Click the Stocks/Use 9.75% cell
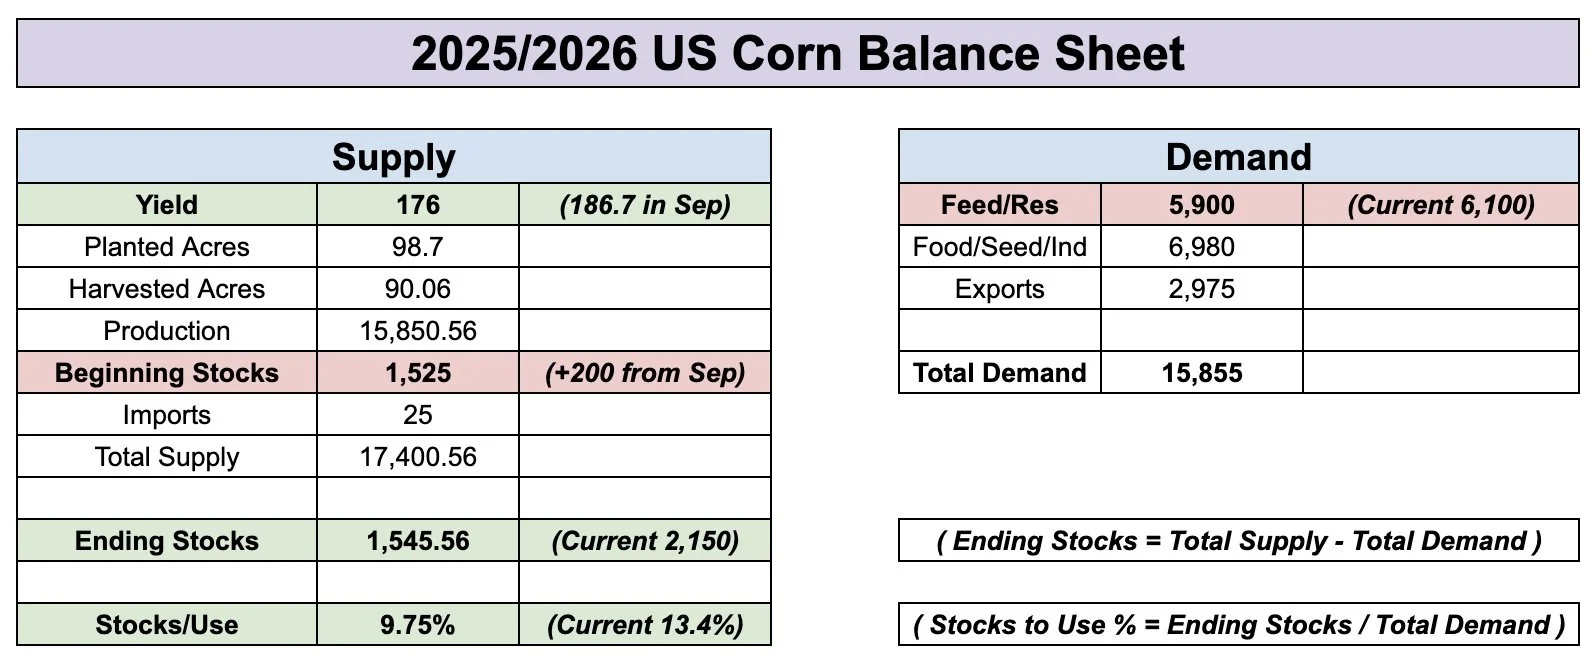Screen dimensions: 1592x669 click(418, 625)
